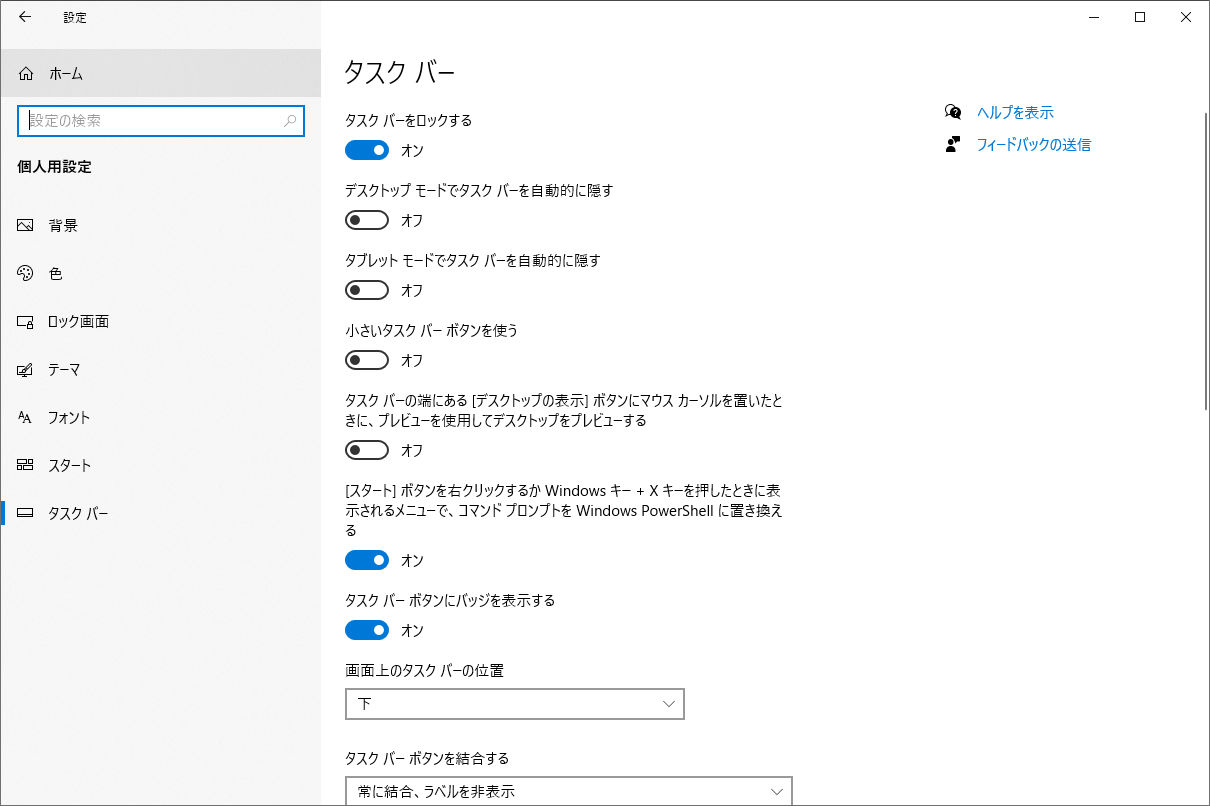Click the help chat bubble icon
Viewport: 1210px width, 806px height.
coord(953,112)
